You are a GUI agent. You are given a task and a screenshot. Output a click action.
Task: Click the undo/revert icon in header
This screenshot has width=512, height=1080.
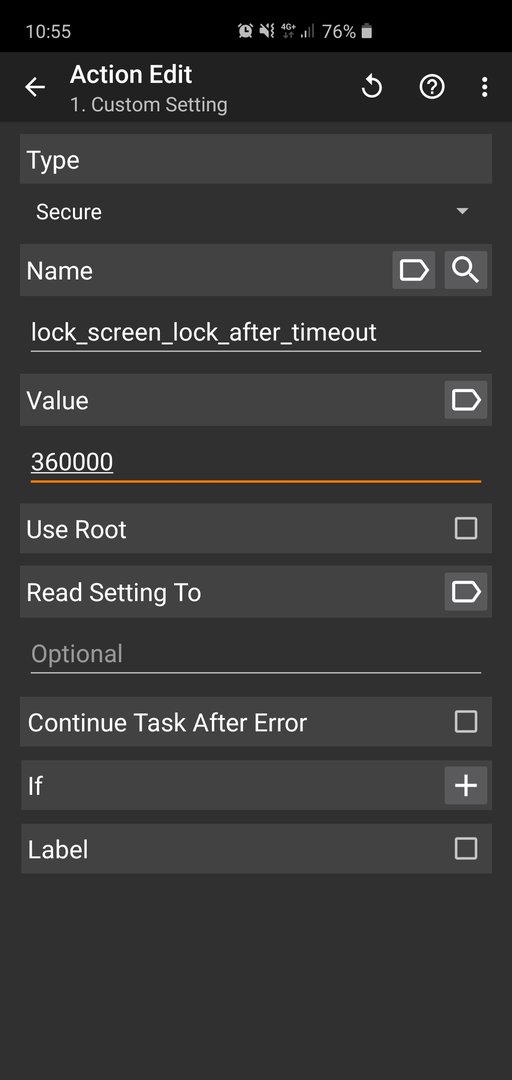pyautogui.click(x=372, y=87)
